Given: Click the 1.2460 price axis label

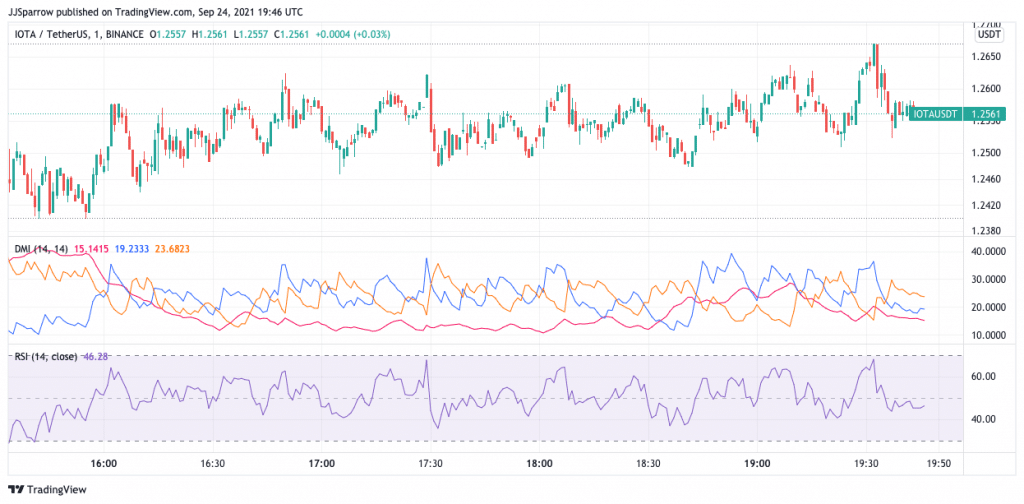Looking at the screenshot, I should (x=987, y=178).
